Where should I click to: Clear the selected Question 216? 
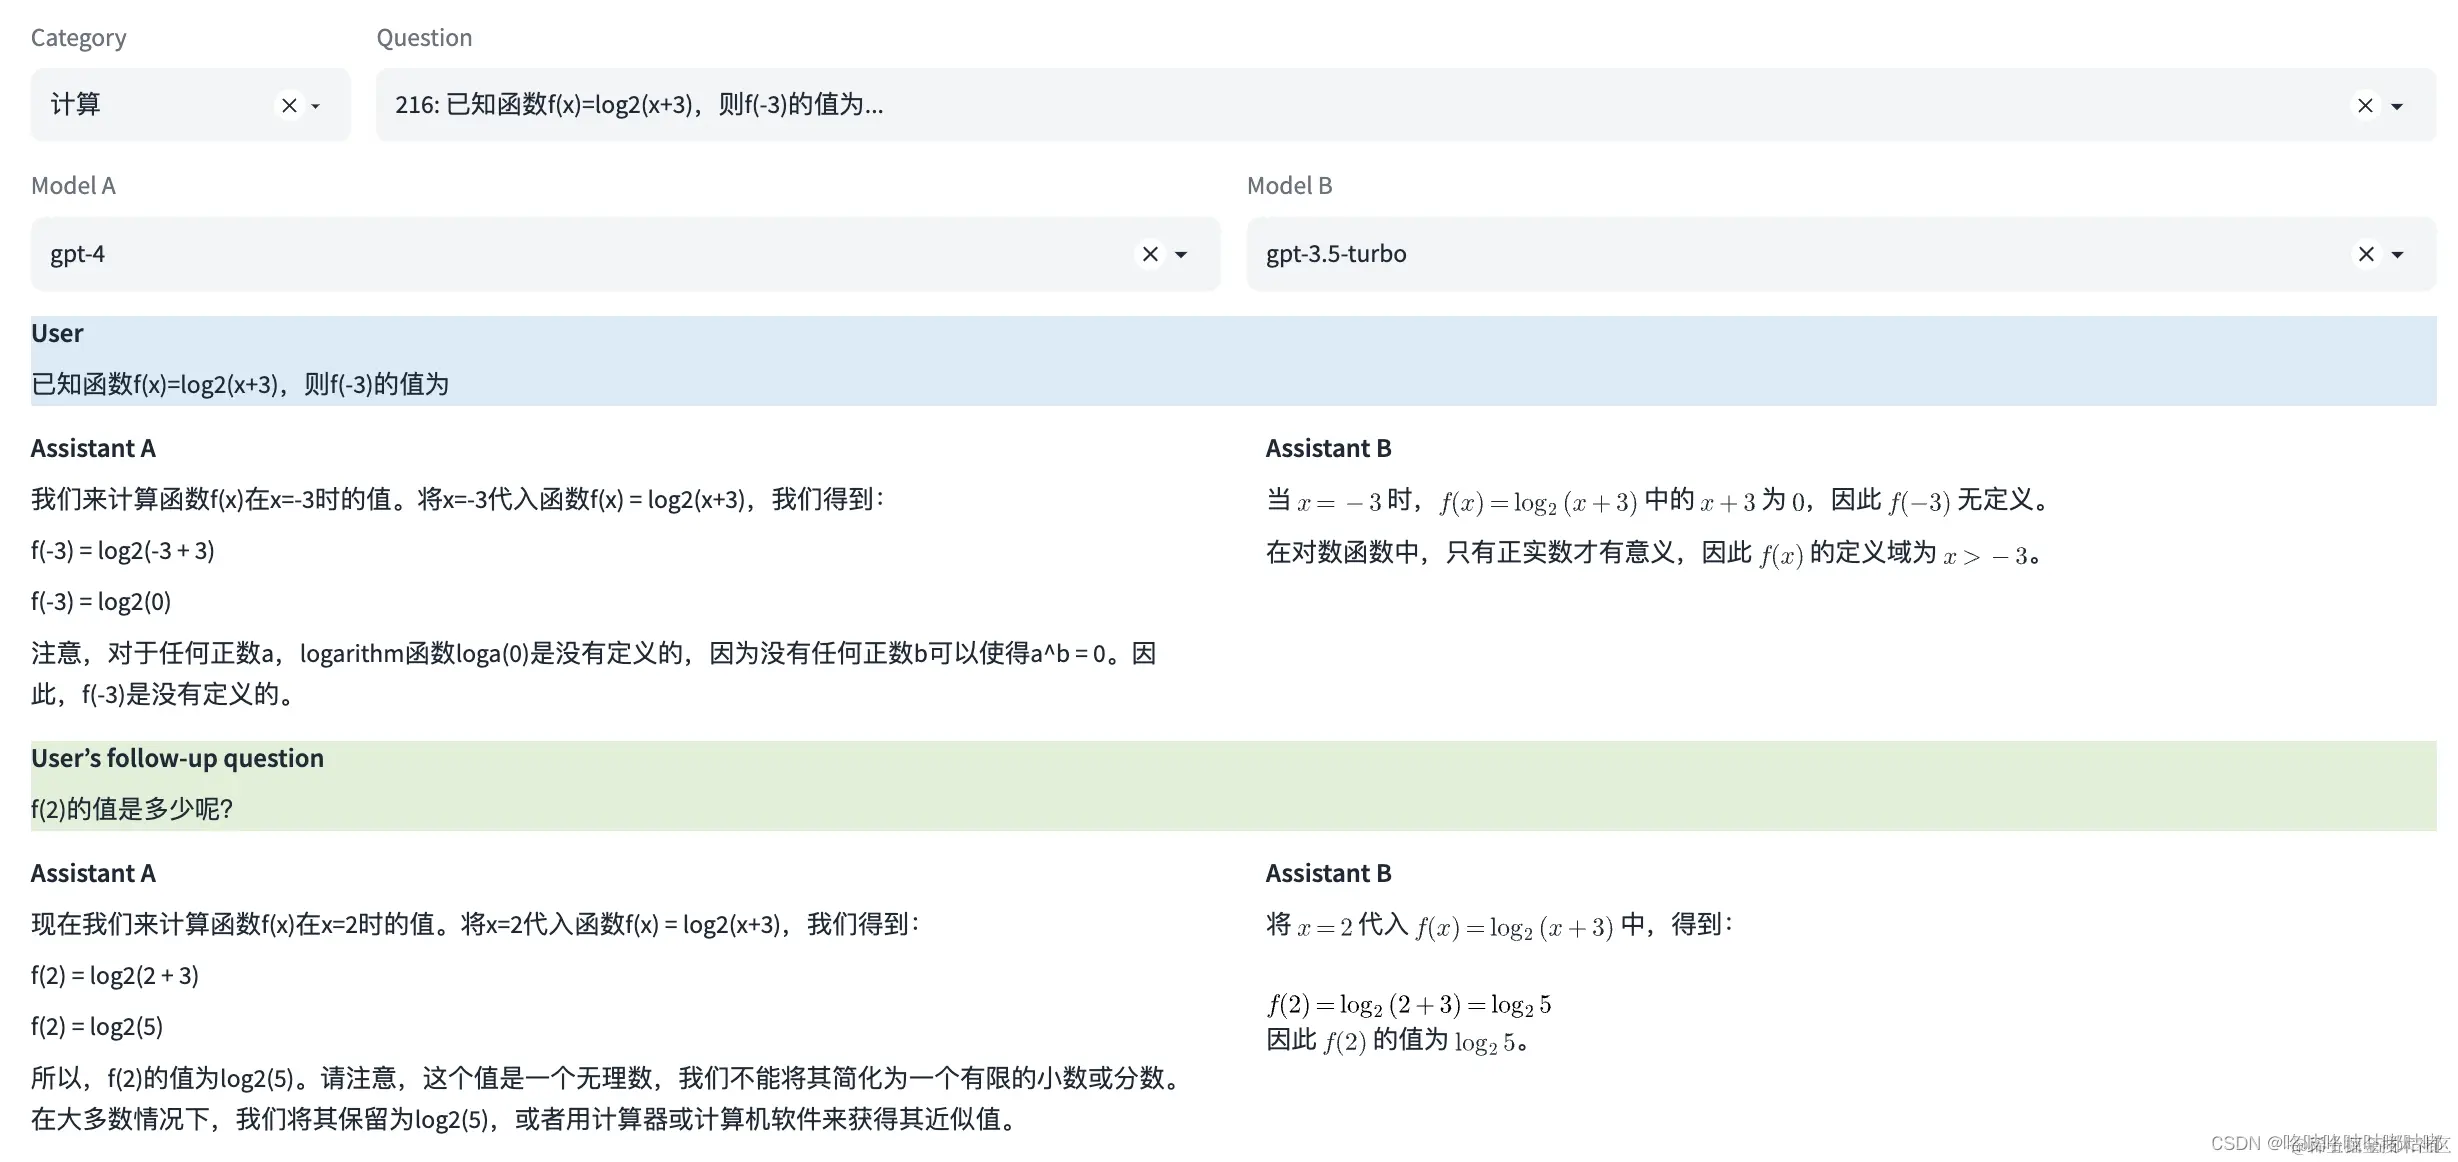[2365, 105]
